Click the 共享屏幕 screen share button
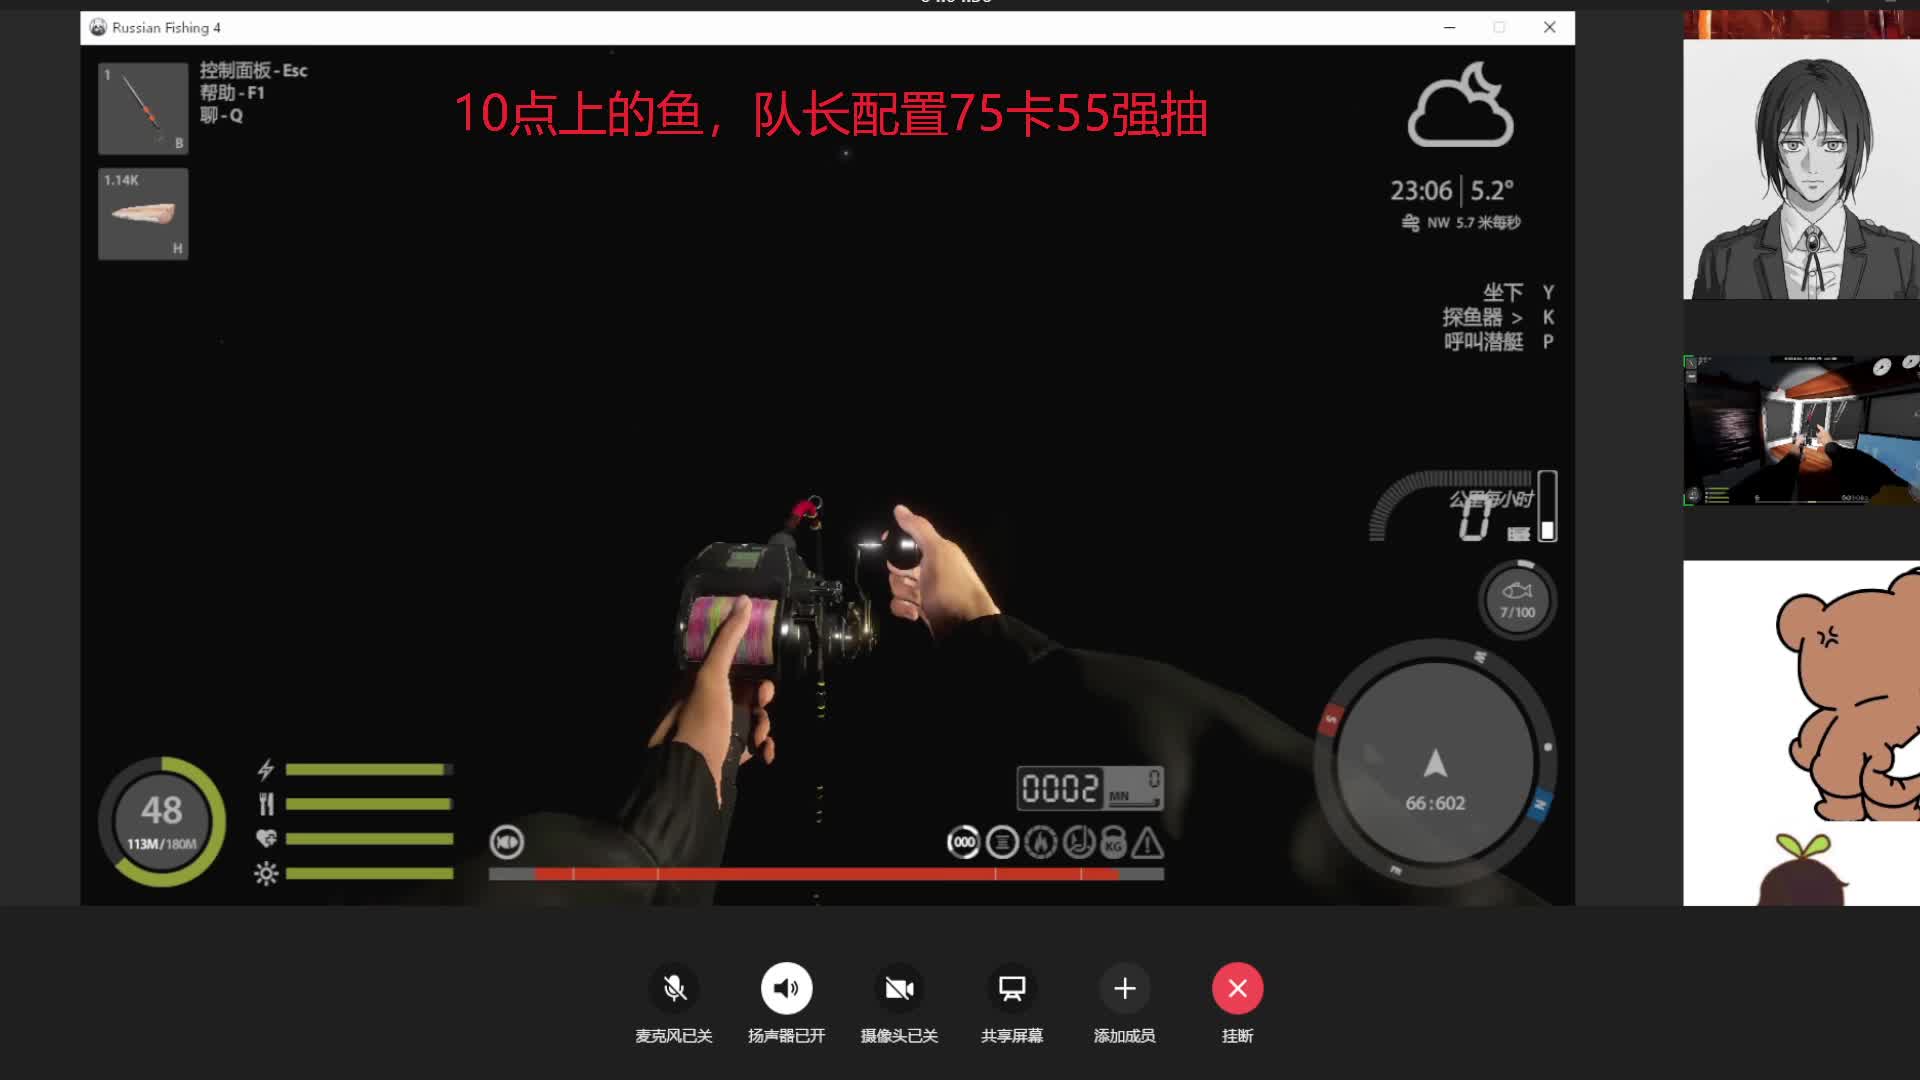Image resolution: width=1920 pixels, height=1080 pixels. click(x=1011, y=988)
